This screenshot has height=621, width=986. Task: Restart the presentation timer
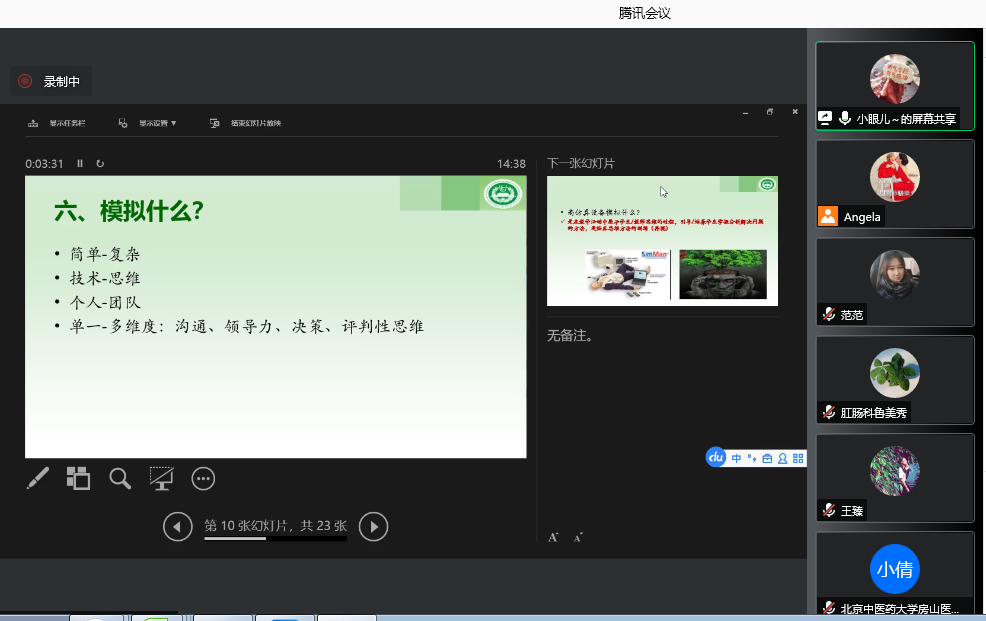pos(100,163)
